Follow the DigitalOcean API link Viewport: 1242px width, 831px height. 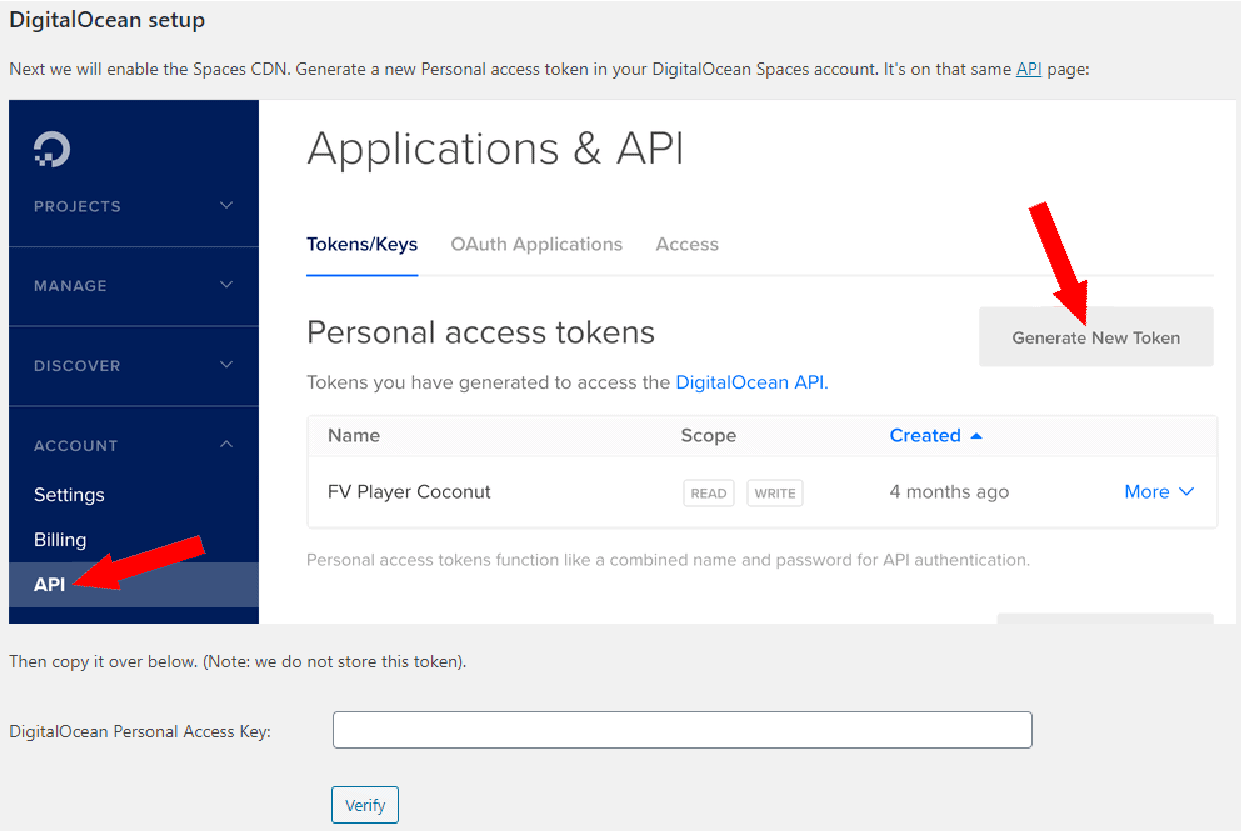(x=752, y=382)
